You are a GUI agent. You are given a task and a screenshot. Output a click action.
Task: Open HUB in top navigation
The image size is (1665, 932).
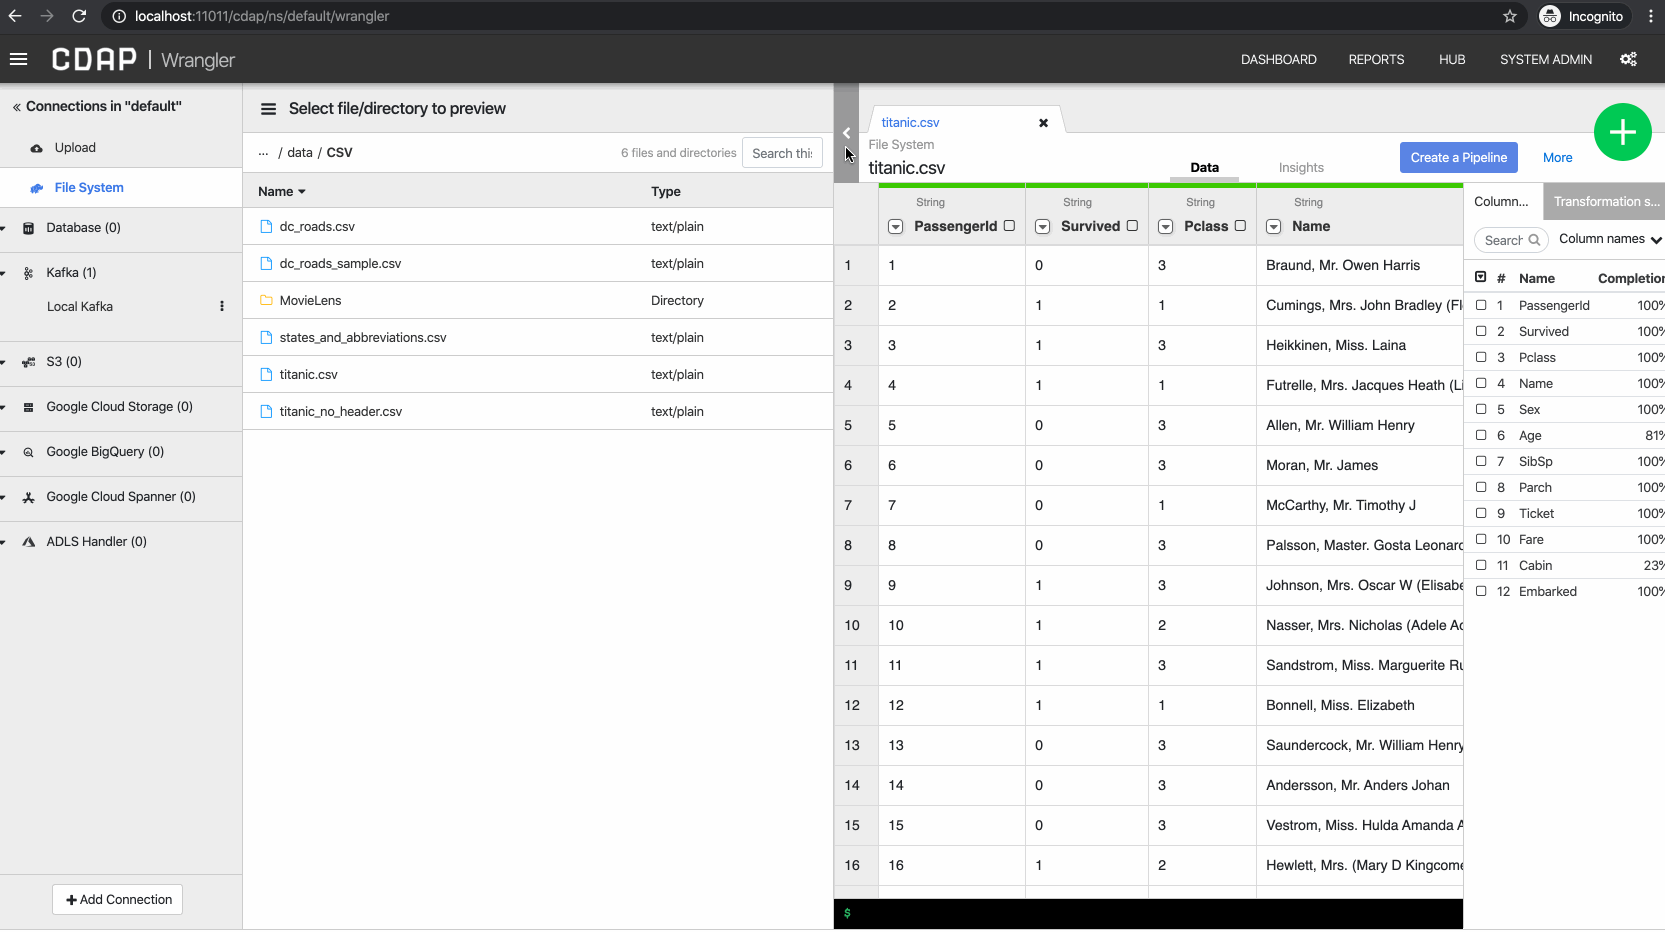(1452, 60)
